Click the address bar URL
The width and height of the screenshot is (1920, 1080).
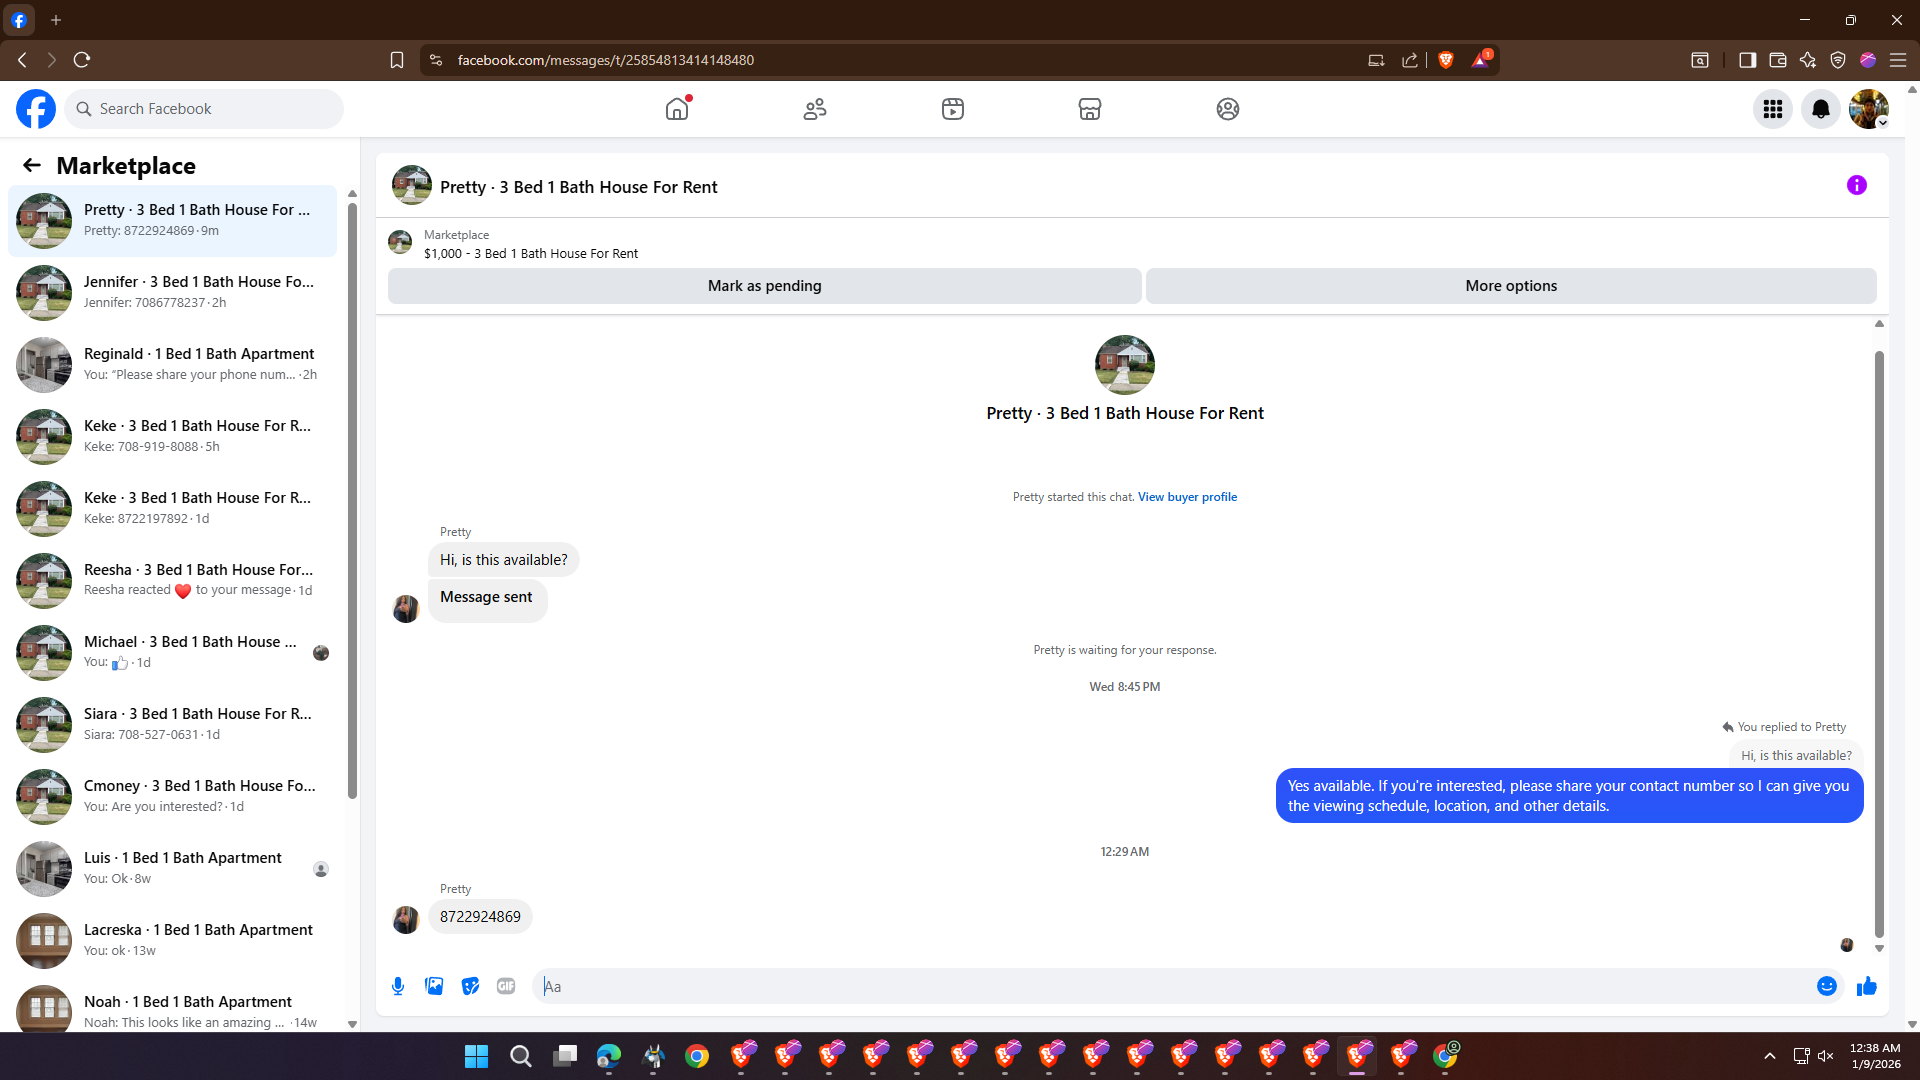click(x=606, y=60)
